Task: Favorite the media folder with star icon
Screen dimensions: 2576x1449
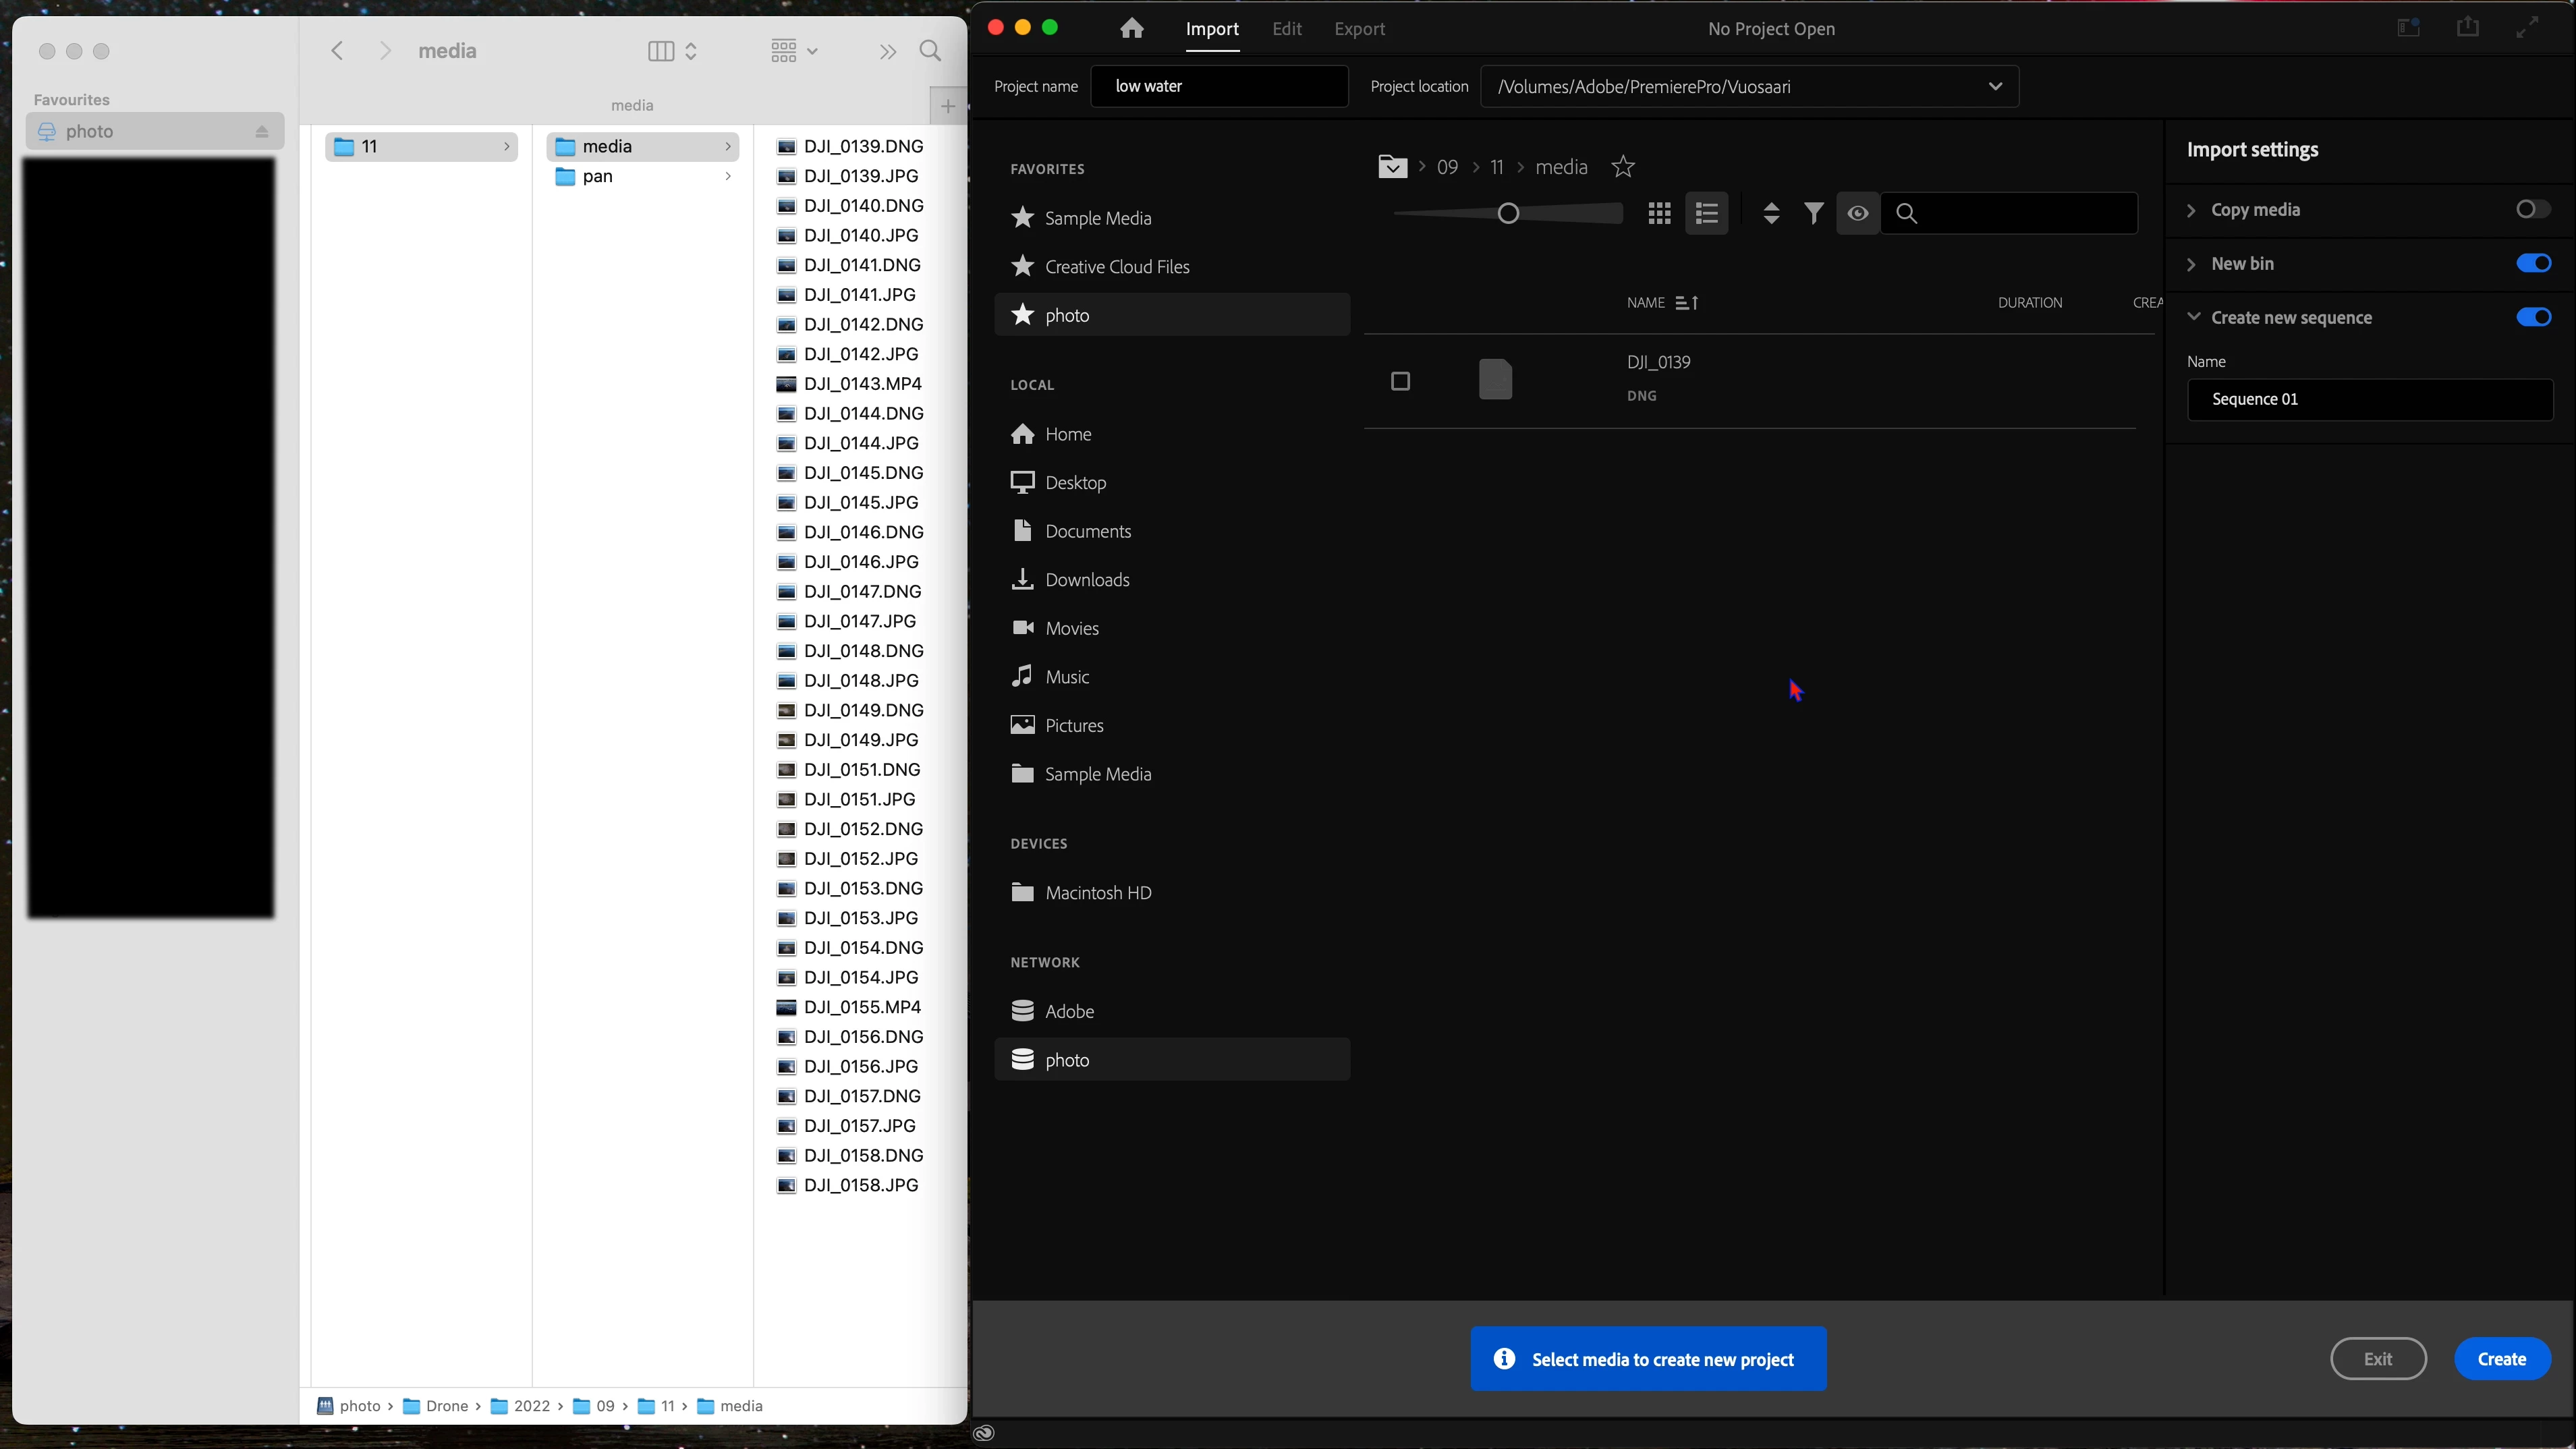Action: (1623, 167)
